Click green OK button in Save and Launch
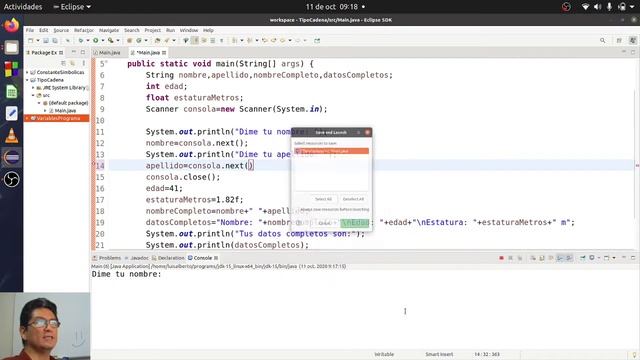This screenshot has width=640, height=360. [355, 222]
